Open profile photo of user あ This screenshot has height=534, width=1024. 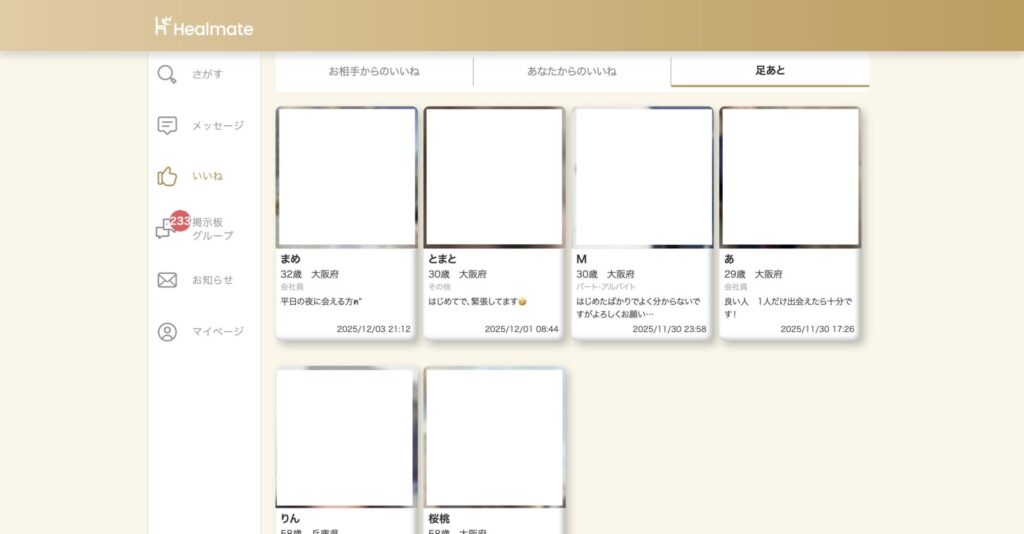(790, 177)
